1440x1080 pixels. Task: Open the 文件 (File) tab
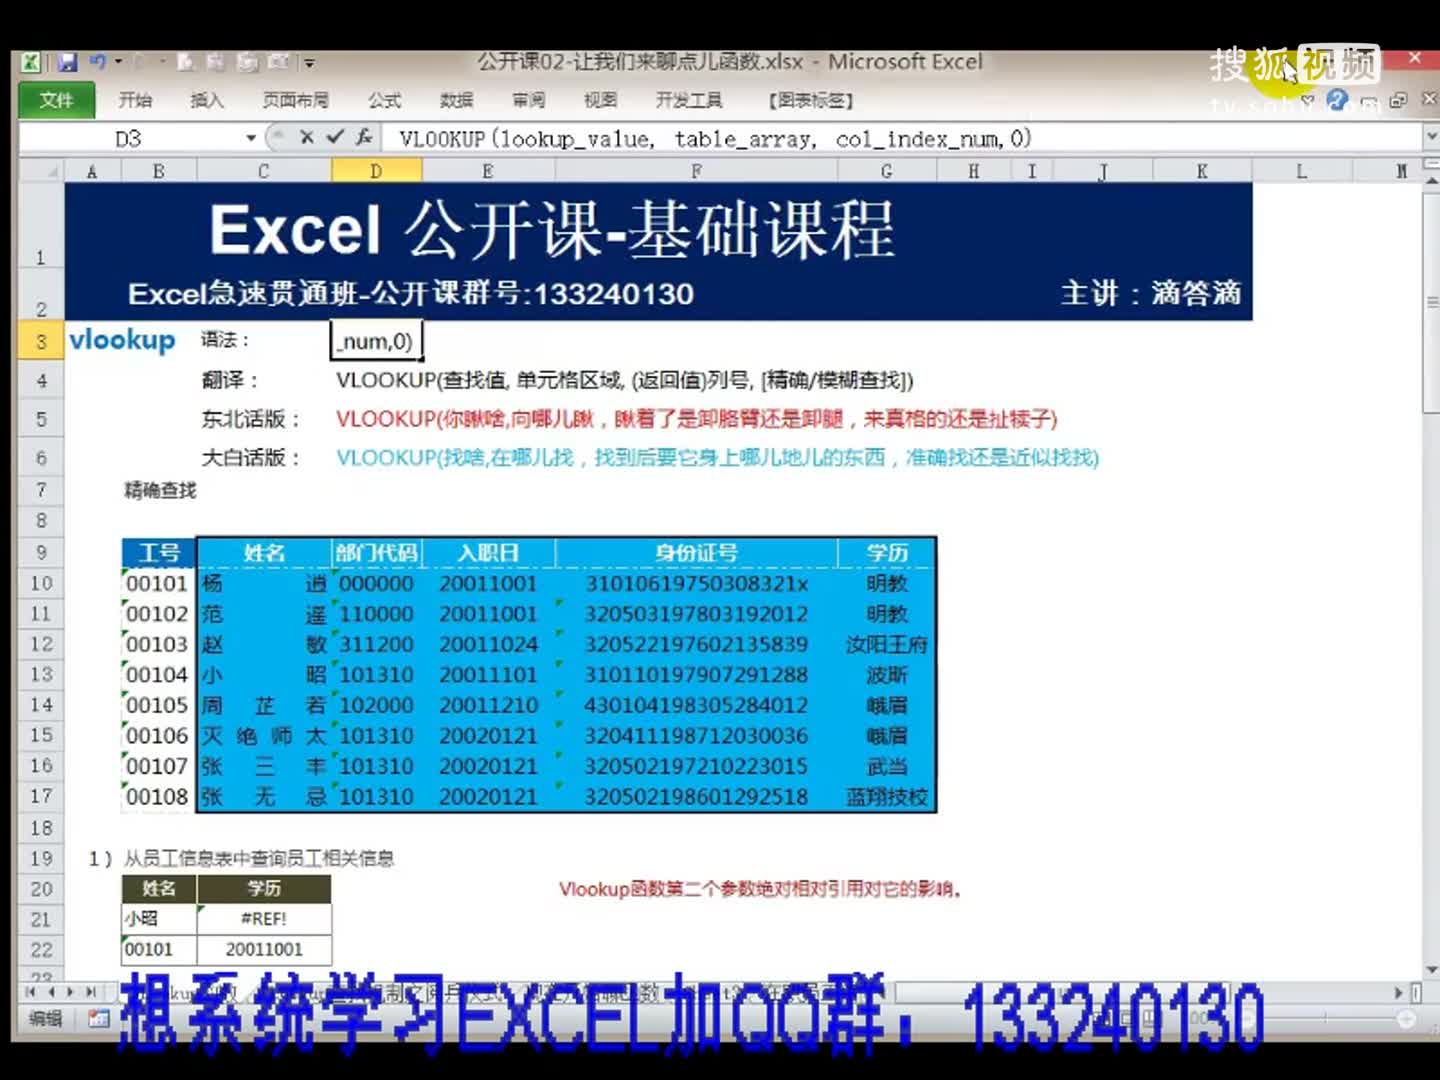(x=57, y=100)
